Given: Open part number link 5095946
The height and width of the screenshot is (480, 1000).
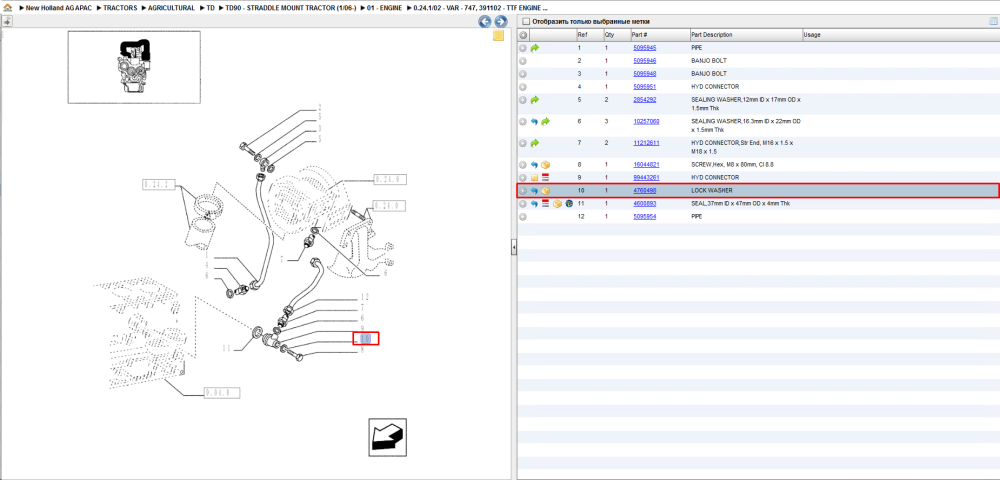Looking at the screenshot, I should tap(644, 61).
